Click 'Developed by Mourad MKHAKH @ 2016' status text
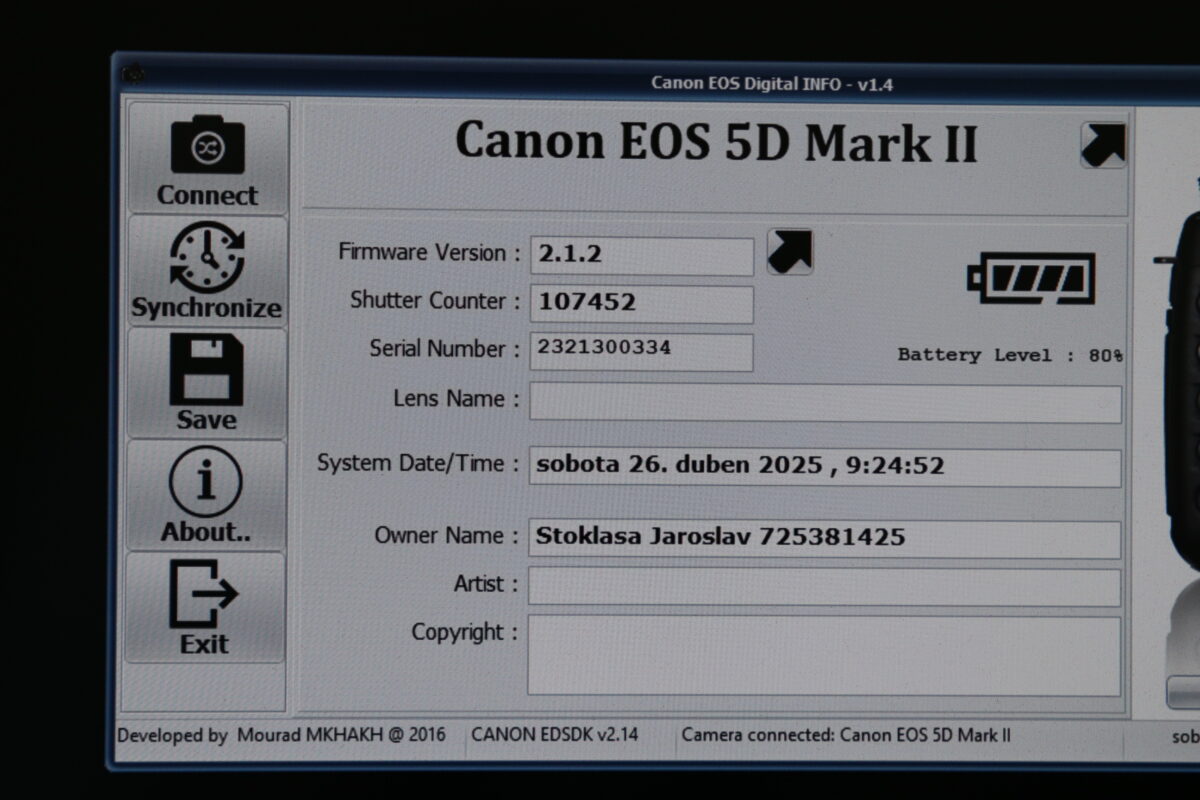 pyautogui.click(x=282, y=735)
